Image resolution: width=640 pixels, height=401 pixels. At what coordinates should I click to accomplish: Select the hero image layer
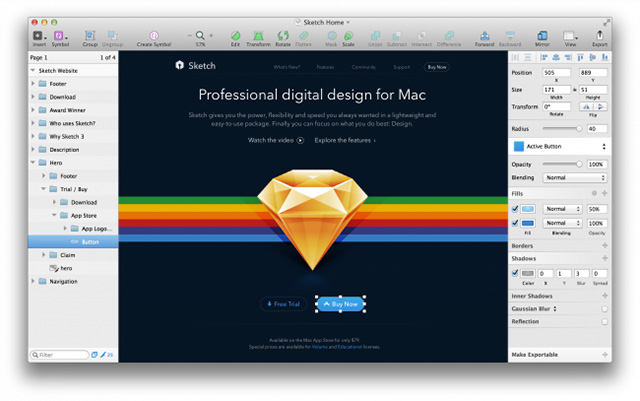pyautogui.click(x=73, y=268)
